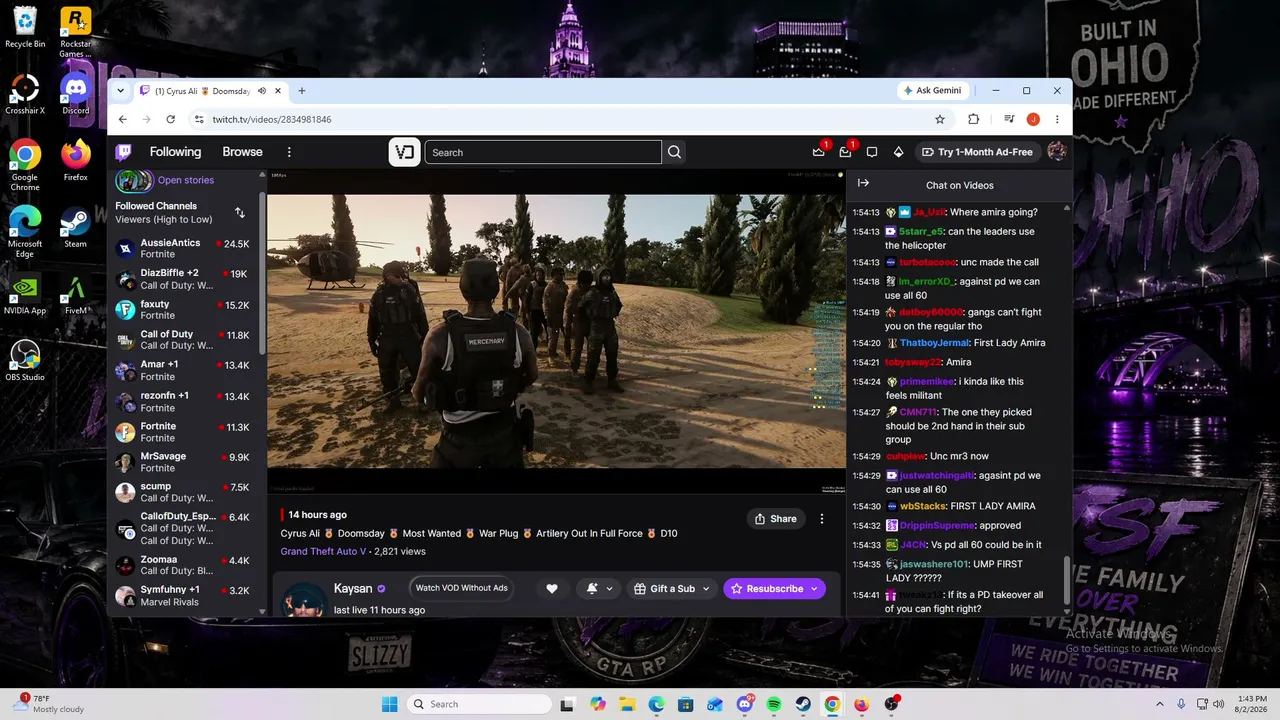
Task: Click Try 1-Month Ad-Free button
Action: click(976, 152)
